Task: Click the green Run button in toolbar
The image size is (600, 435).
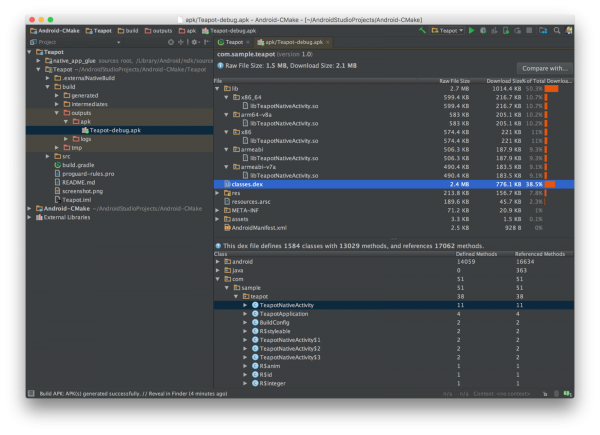Action: (471, 31)
